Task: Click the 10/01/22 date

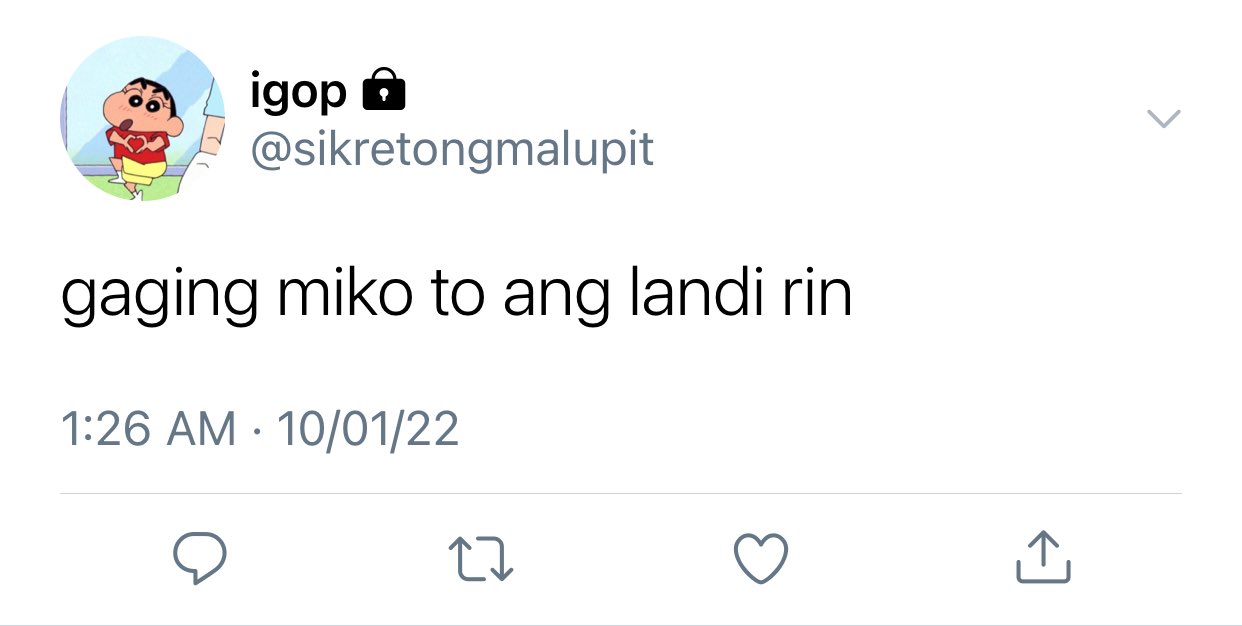Action: tap(367, 429)
